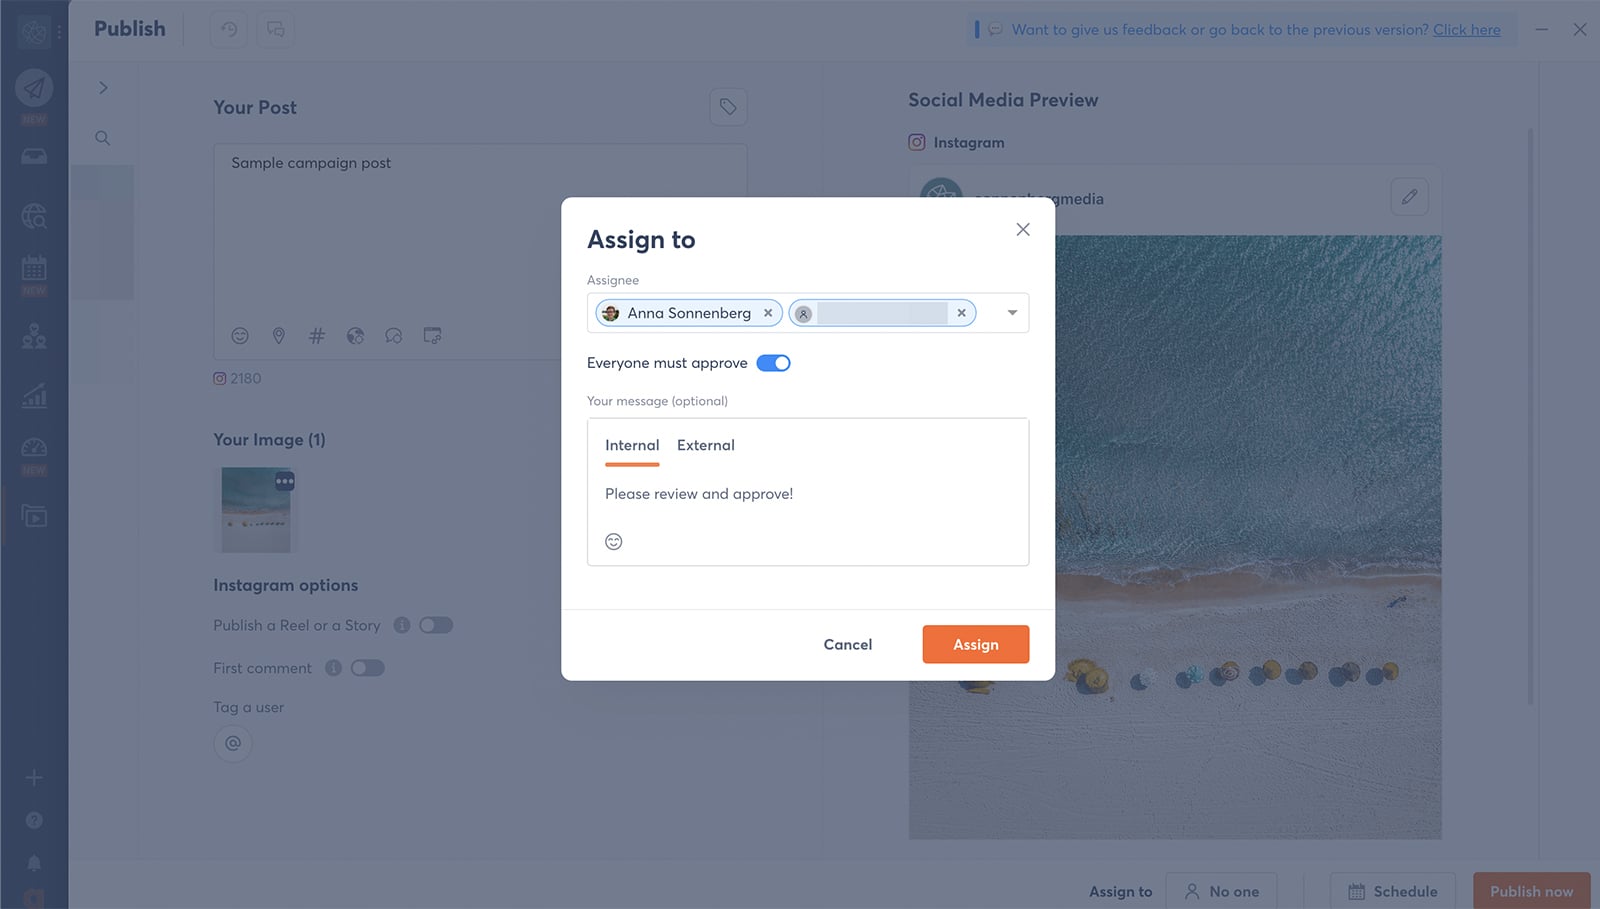The width and height of the screenshot is (1600, 909).
Task: Toggle Publish a Reel or a Story
Action: [436, 625]
